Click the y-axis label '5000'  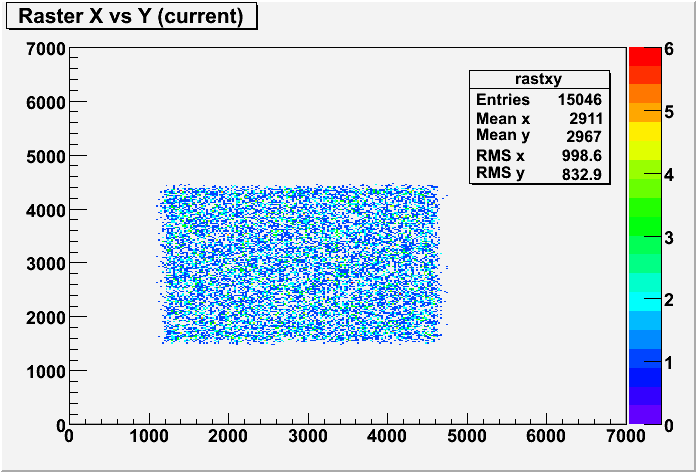click(46, 156)
